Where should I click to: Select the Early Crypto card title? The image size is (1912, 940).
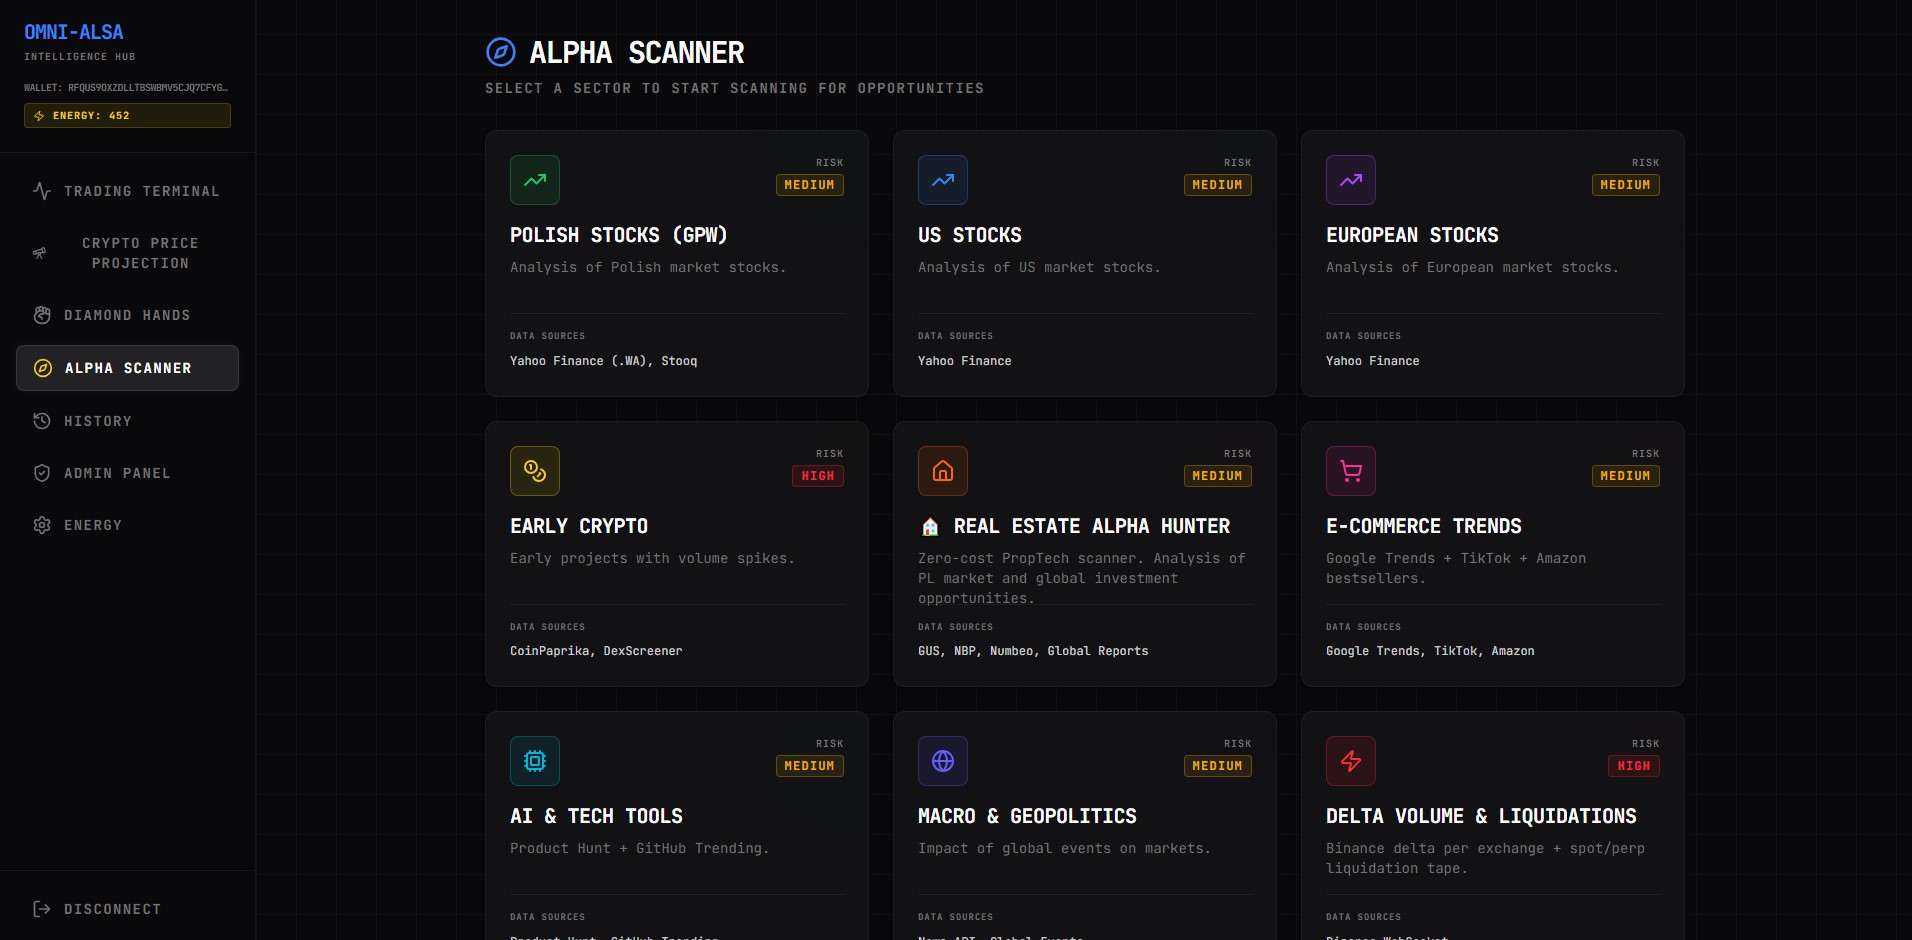[579, 526]
